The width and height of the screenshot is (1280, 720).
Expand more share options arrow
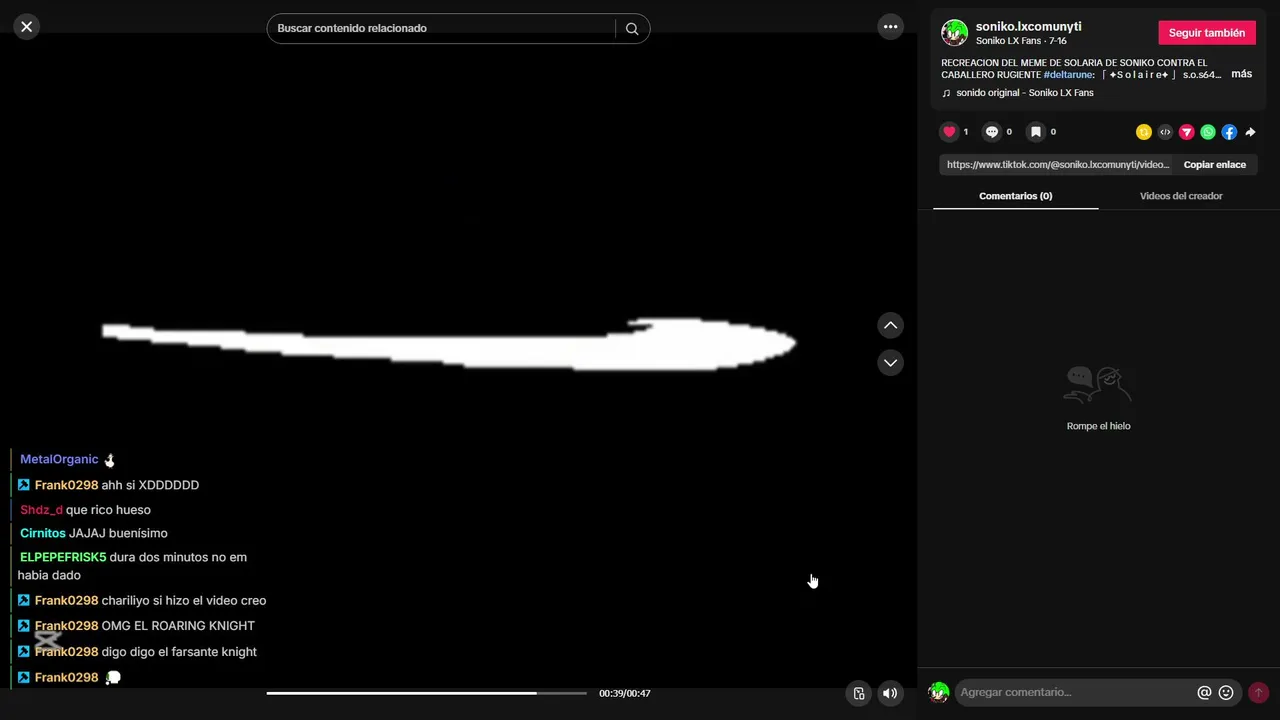coord(1250,132)
